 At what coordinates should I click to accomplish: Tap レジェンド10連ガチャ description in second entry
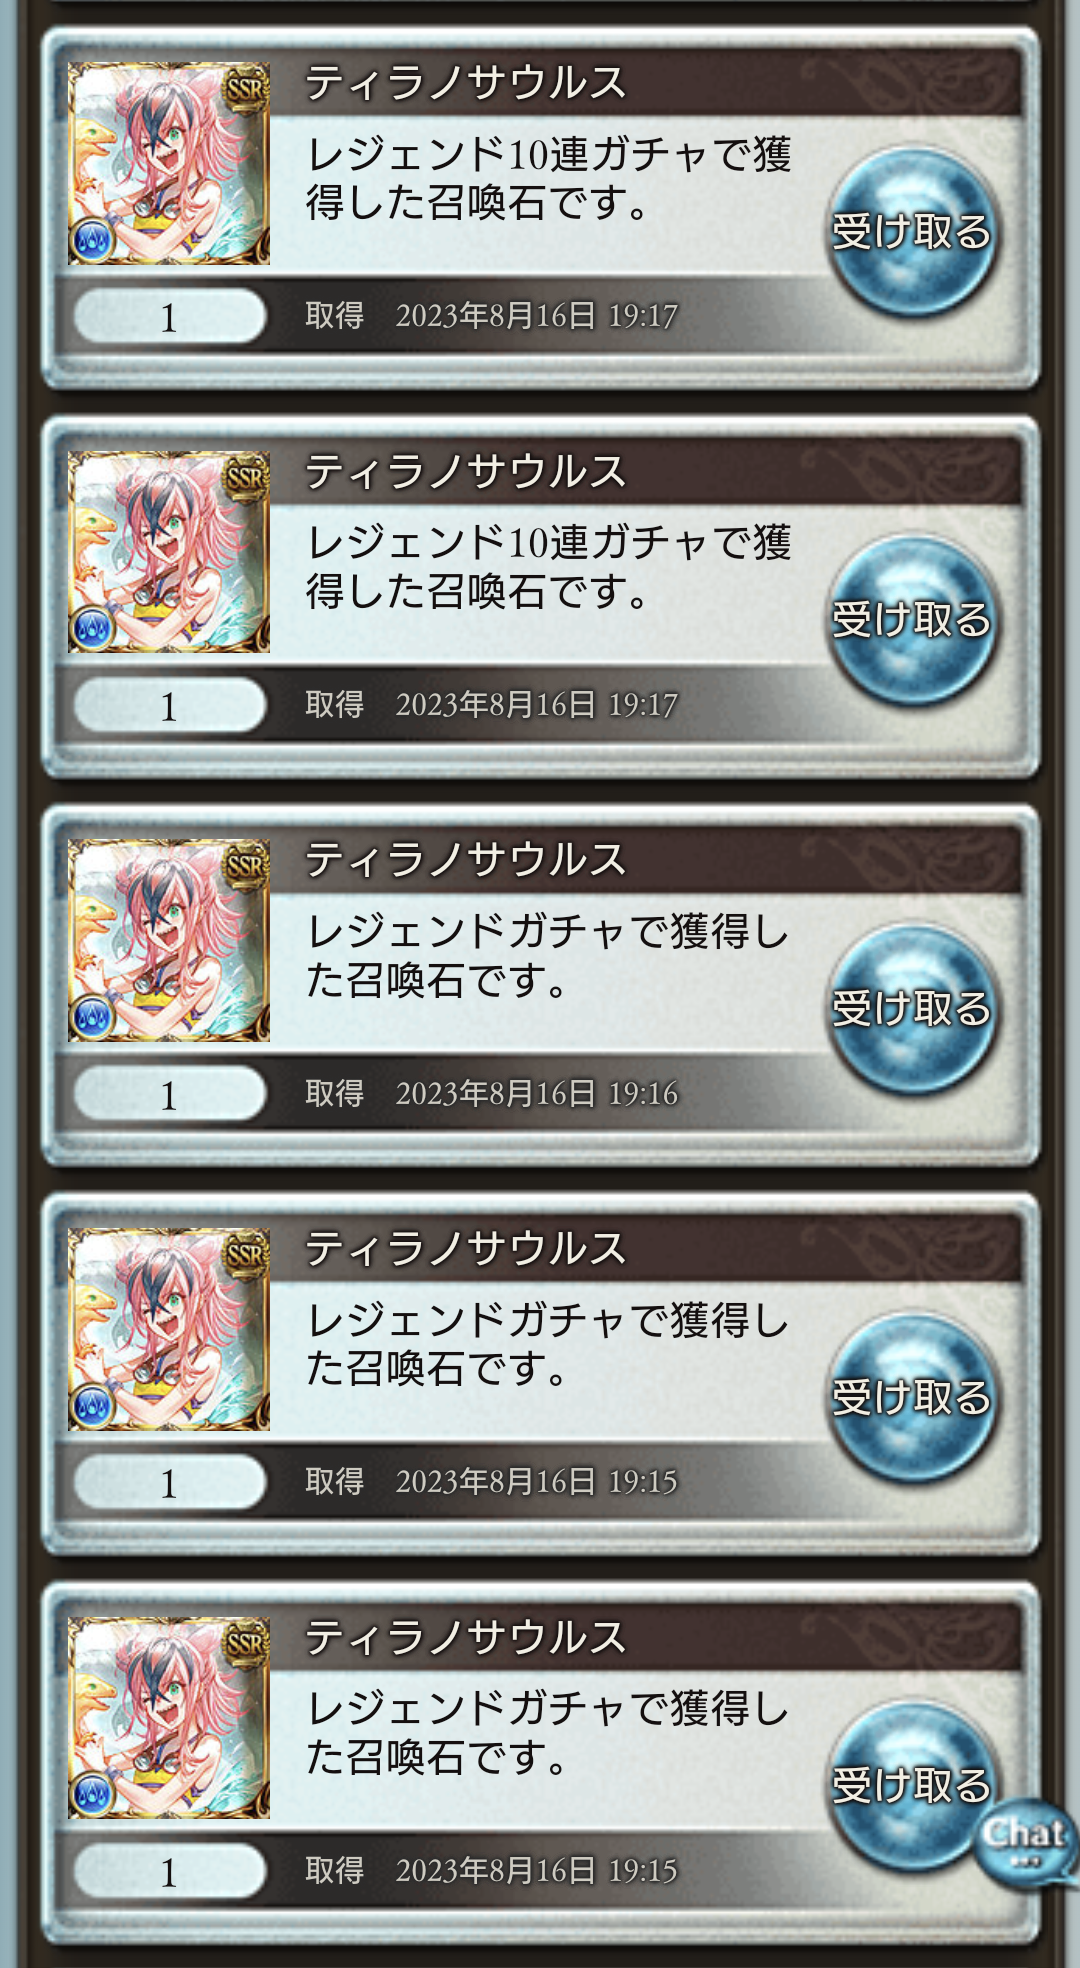point(548,567)
